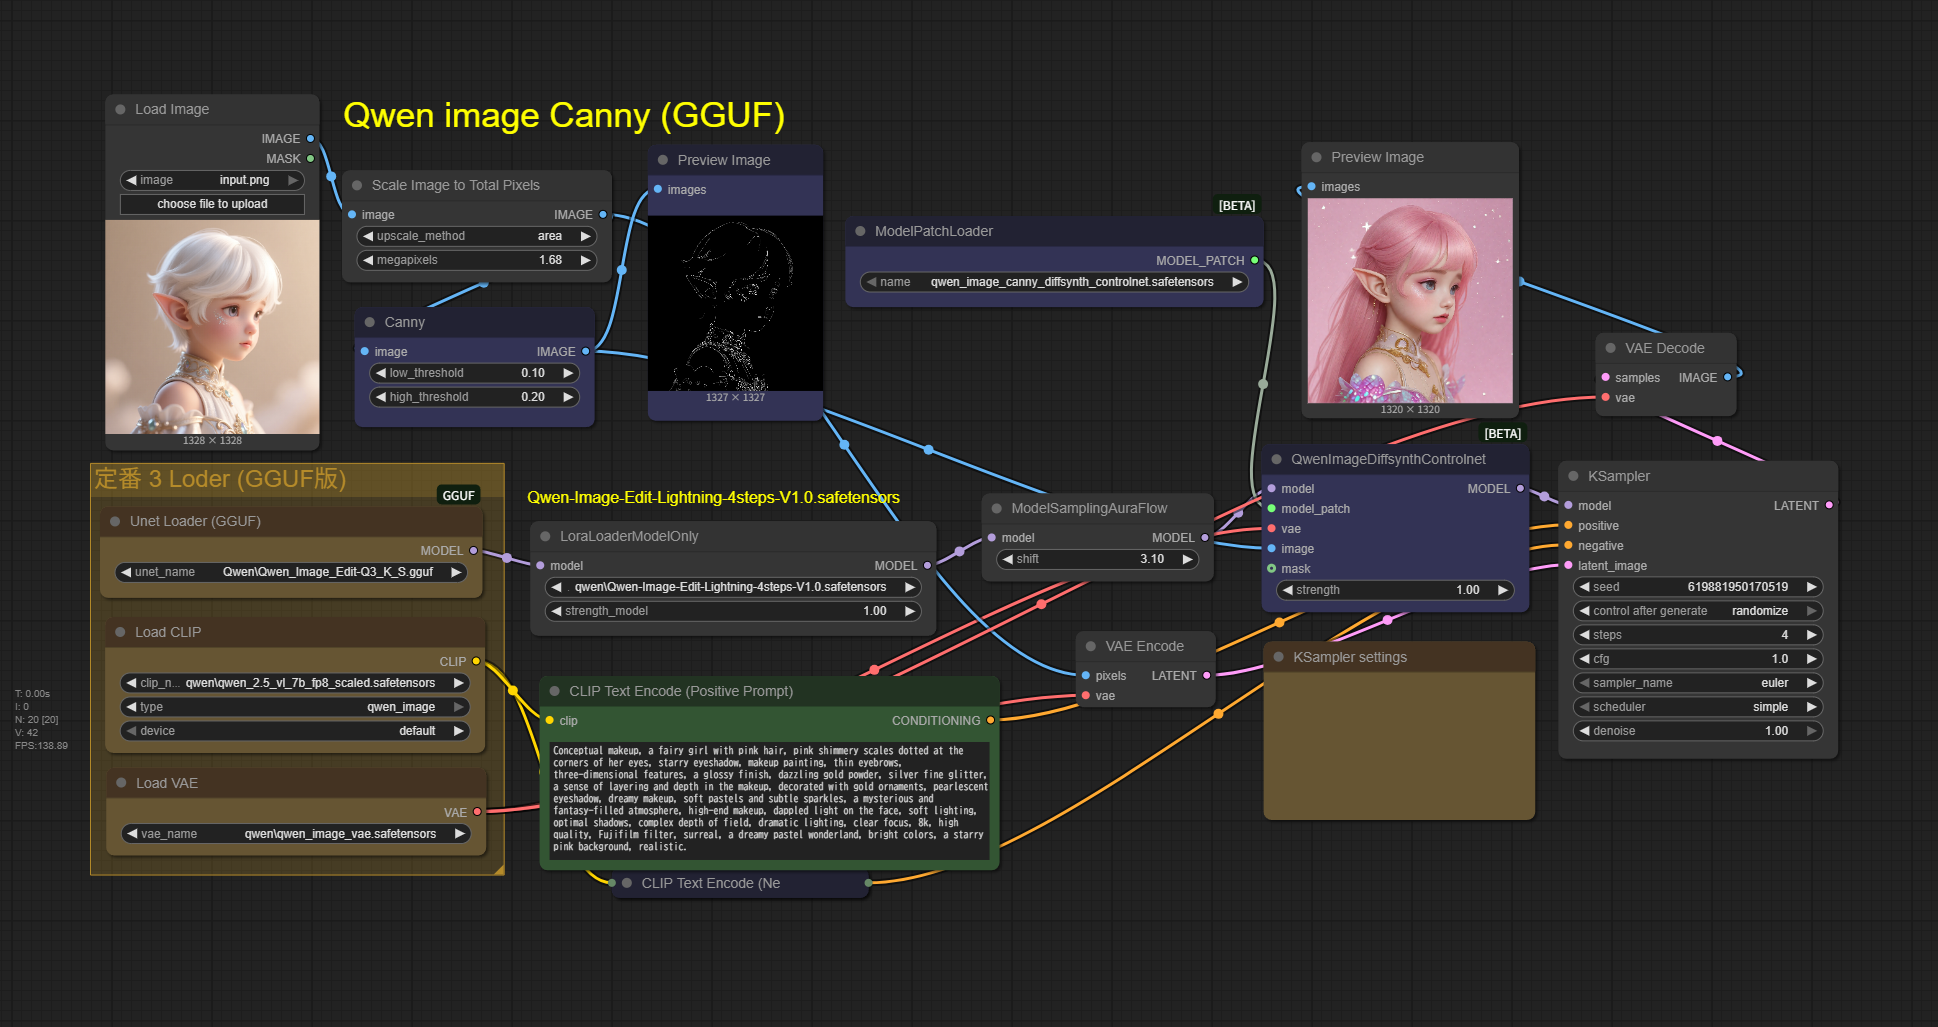Click the KSampler node collapse dot
1938x1027 pixels.
click(x=1573, y=476)
